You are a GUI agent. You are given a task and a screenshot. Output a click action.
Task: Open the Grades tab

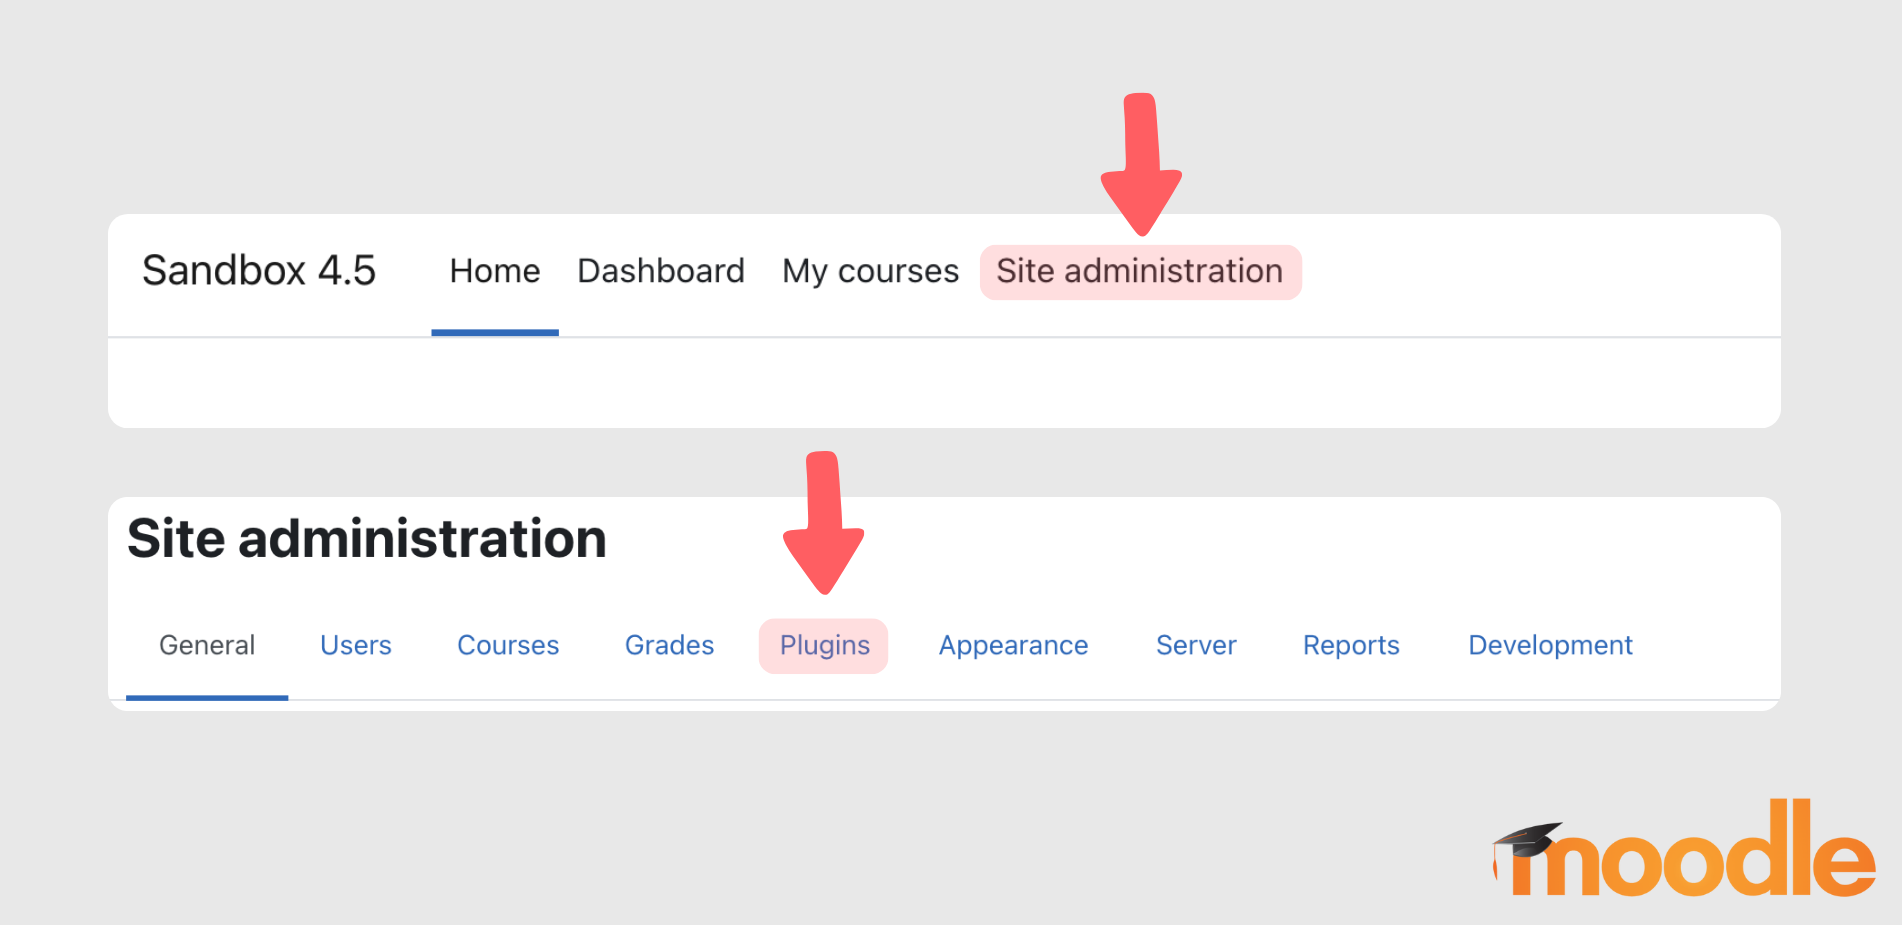click(x=668, y=646)
